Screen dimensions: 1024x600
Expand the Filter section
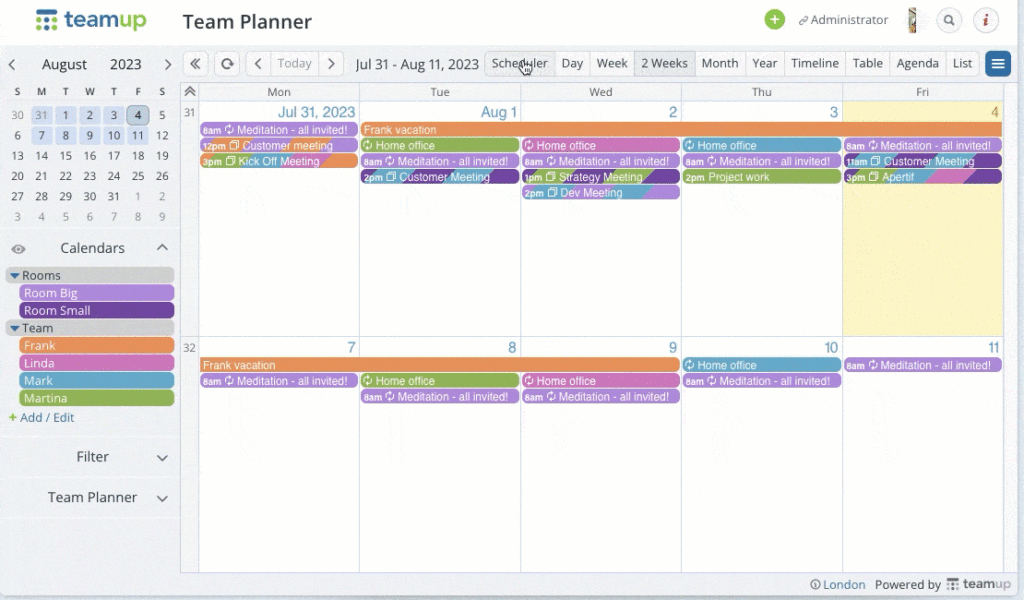coord(162,458)
